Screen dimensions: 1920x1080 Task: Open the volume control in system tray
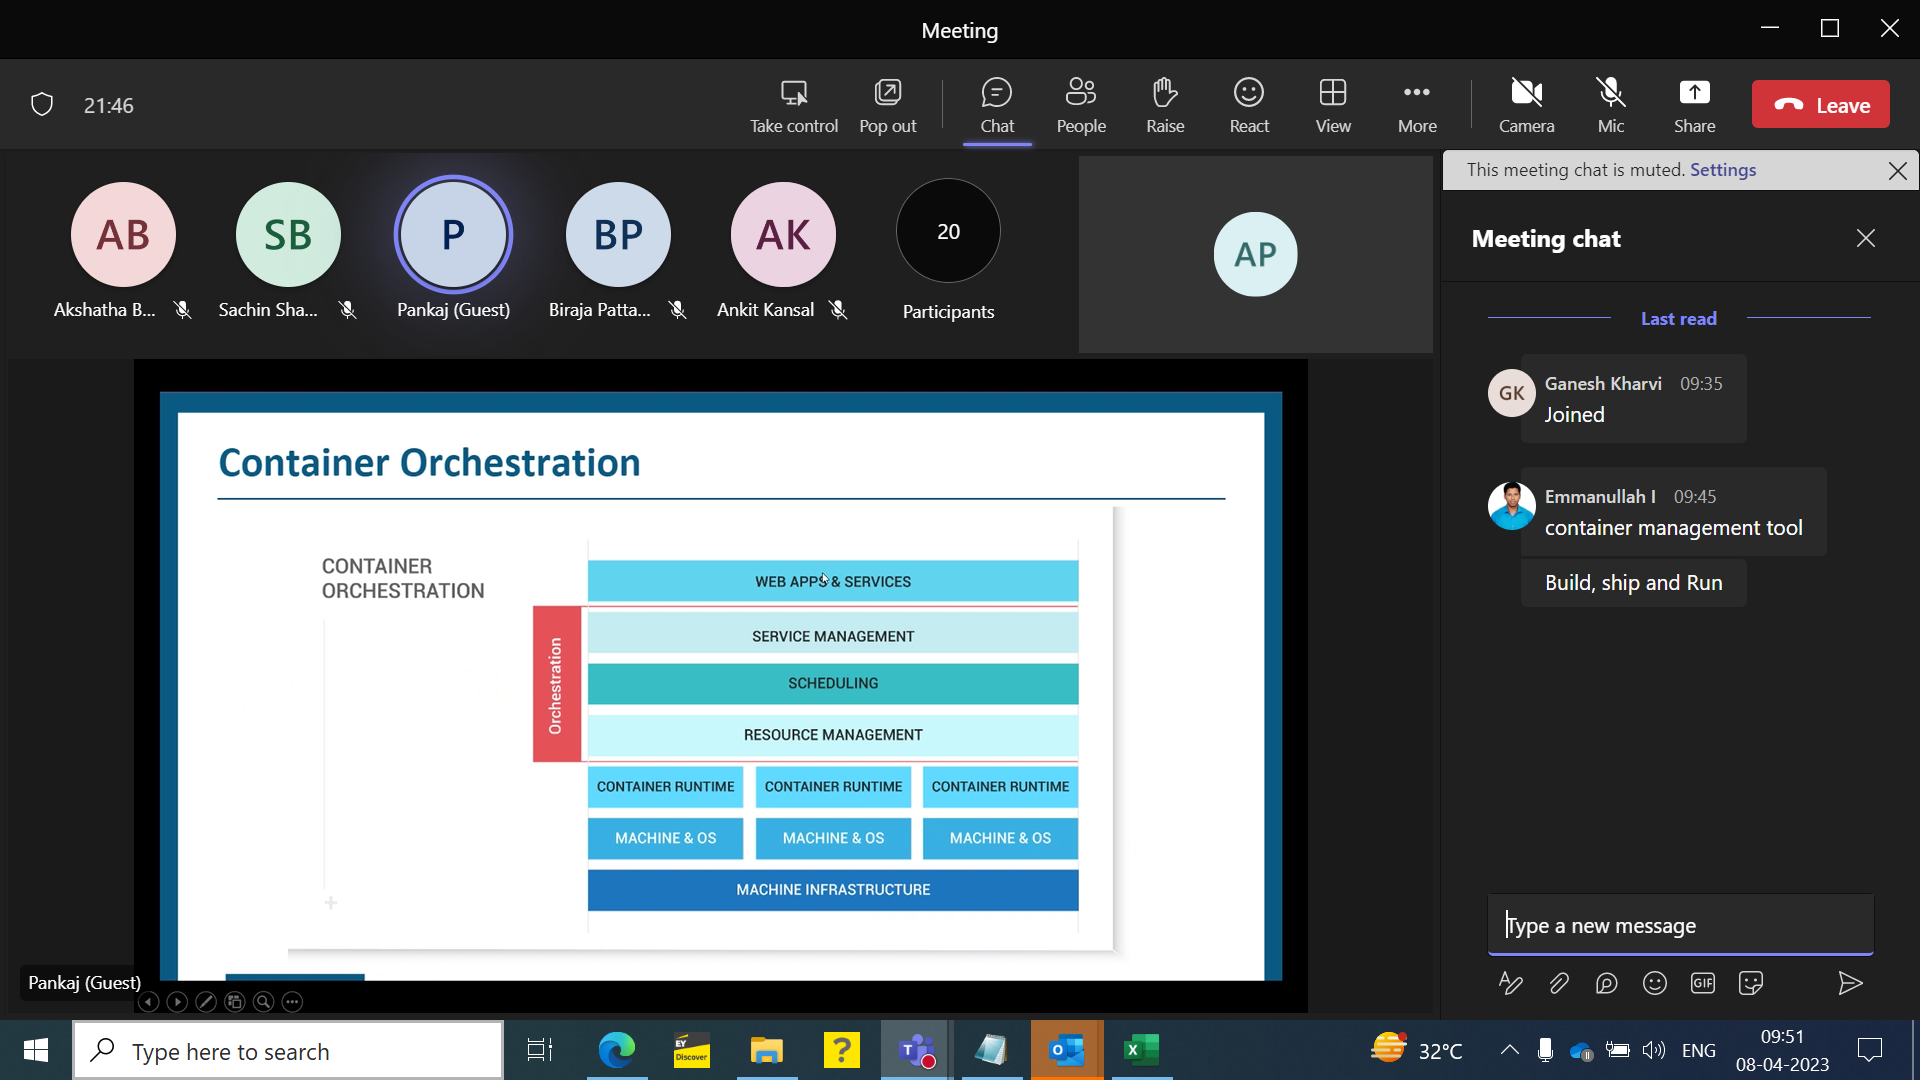click(1654, 1050)
